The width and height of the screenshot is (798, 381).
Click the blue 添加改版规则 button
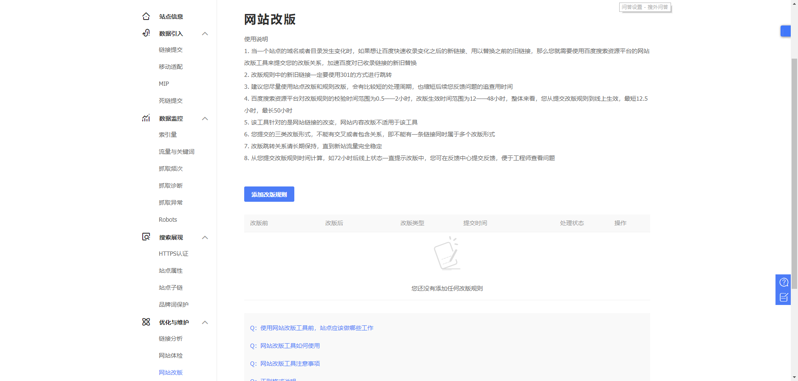tap(269, 194)
